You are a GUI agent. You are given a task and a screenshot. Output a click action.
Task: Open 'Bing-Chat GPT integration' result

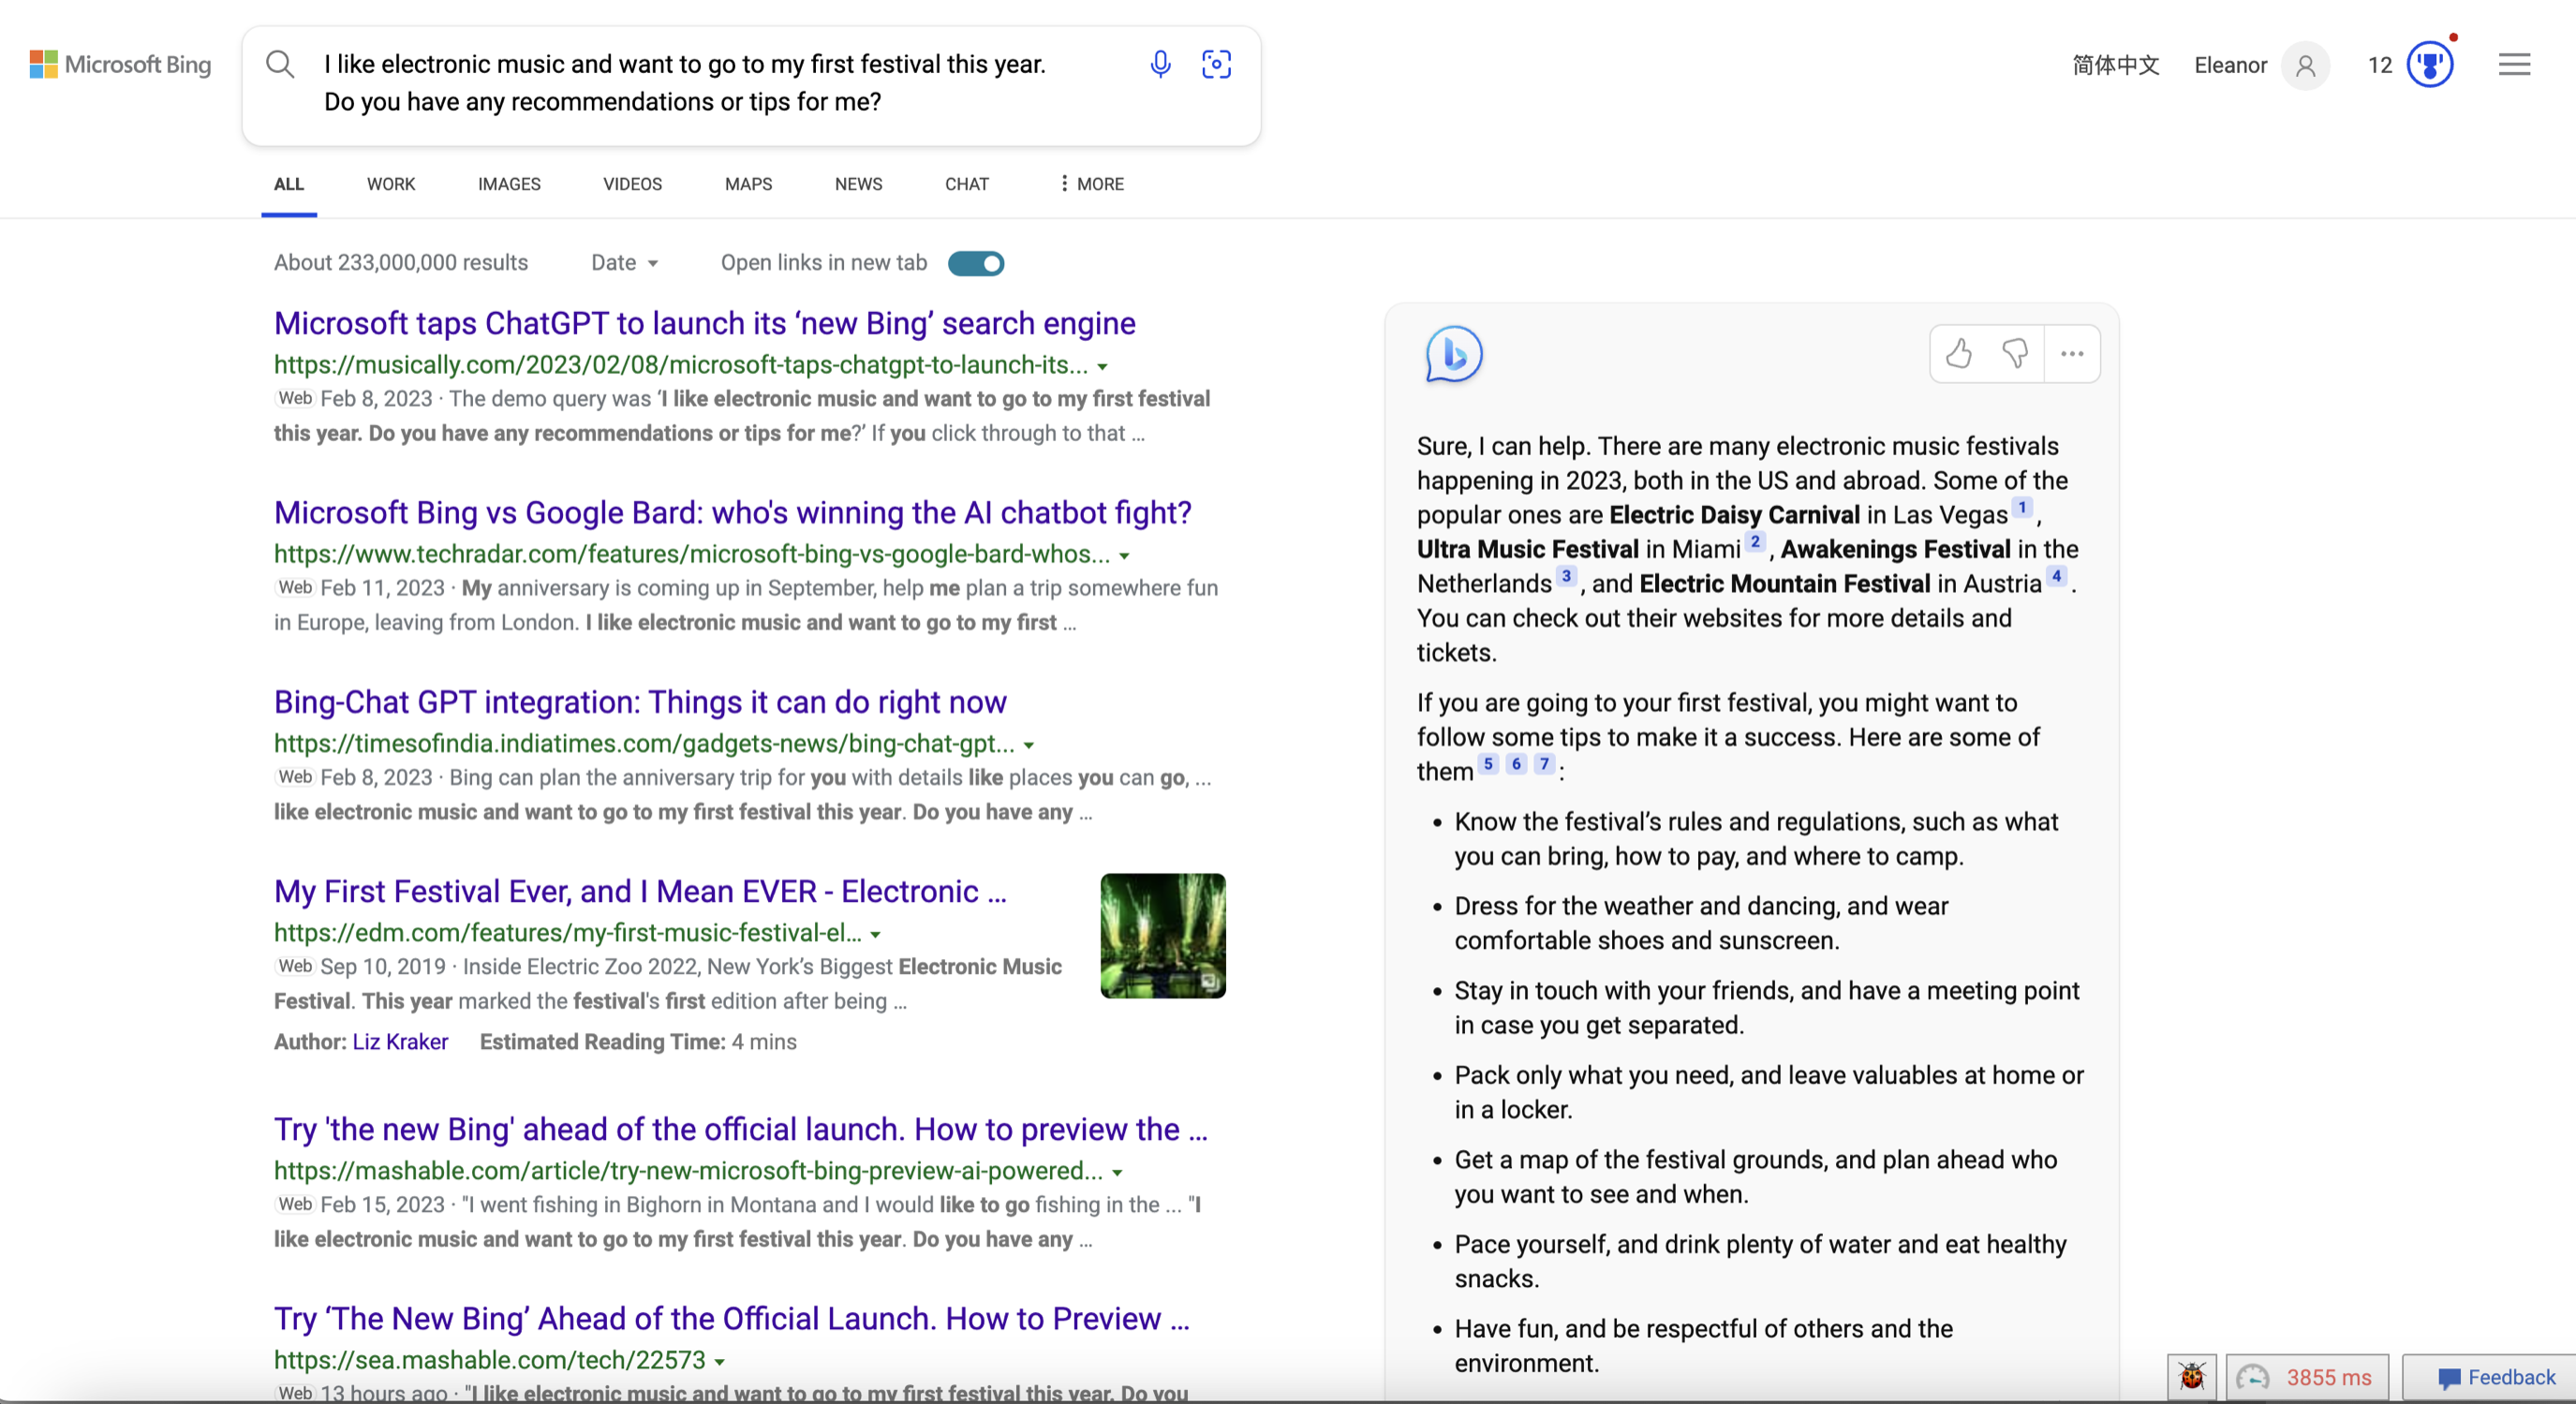640,702
